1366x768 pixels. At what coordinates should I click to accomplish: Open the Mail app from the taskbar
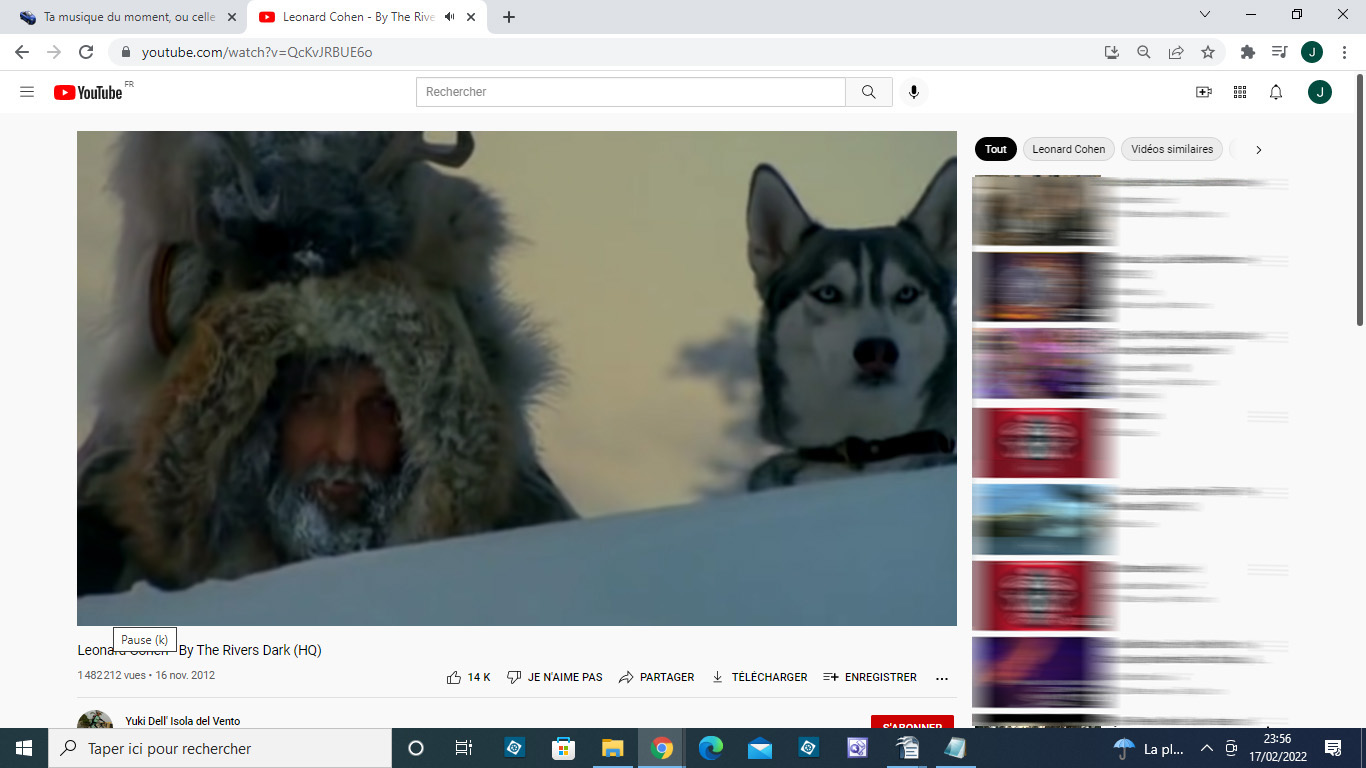tap(759, 748)
